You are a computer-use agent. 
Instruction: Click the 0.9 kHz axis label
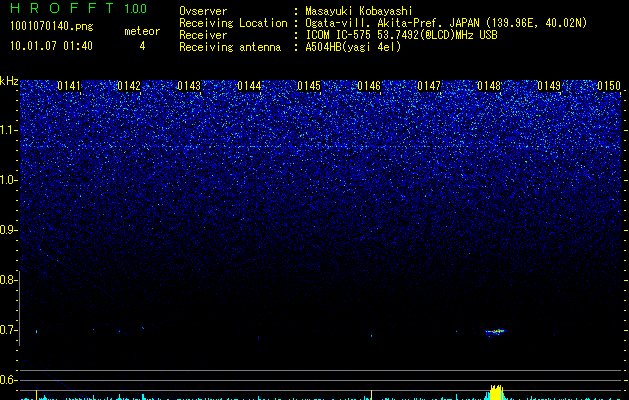pos(8,230)
